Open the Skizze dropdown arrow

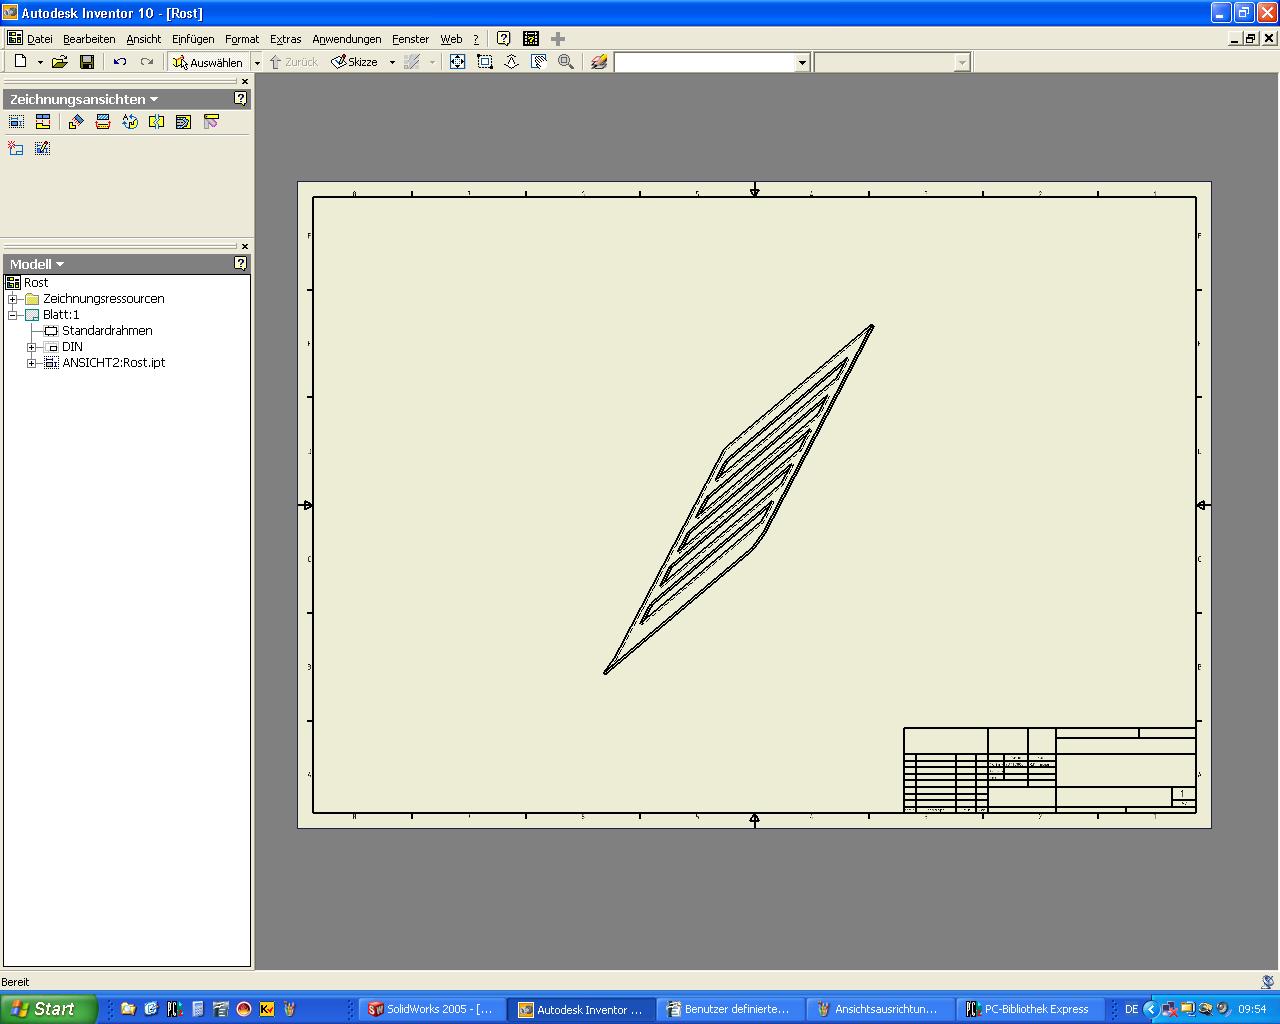pos(392,62)
